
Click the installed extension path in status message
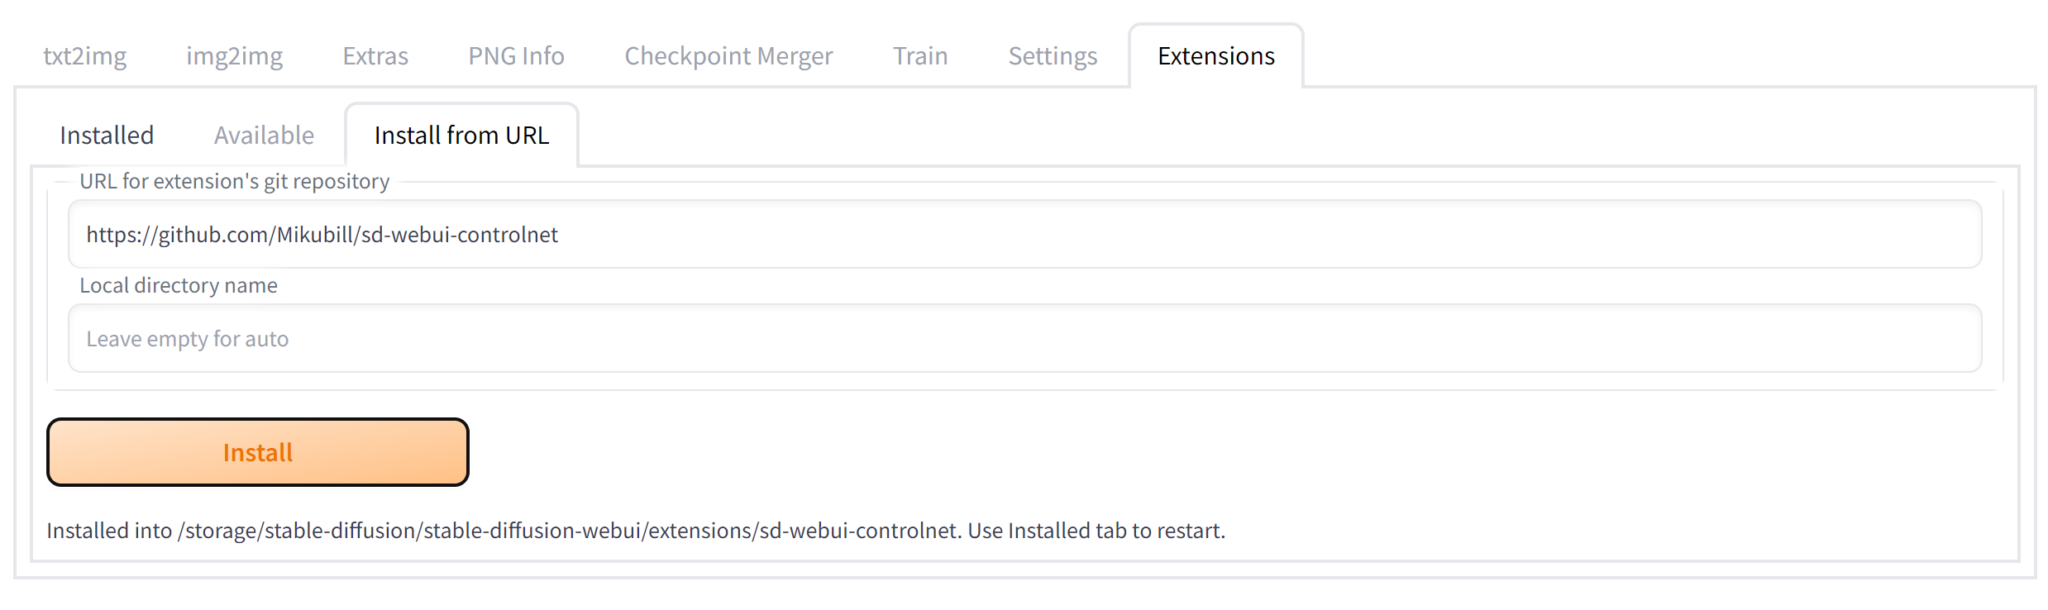(x=568, y=530)
